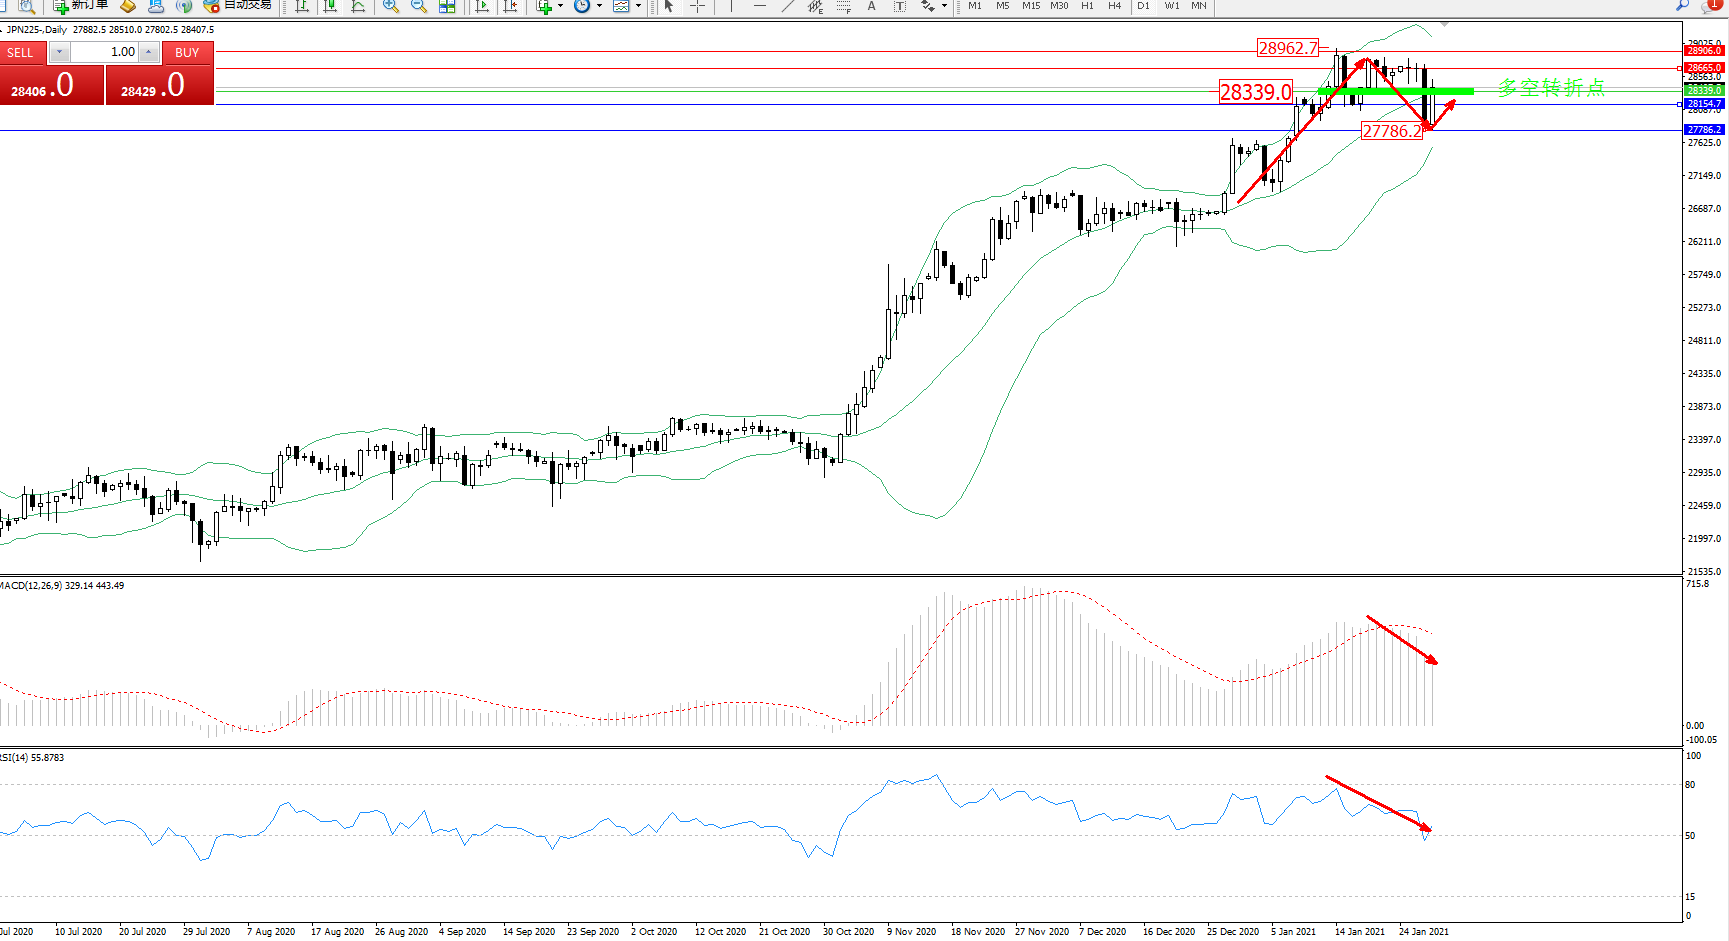The height and width of the screenshot is (941, 1729).
Task: Toggle AutoTrading (自动交易) on or off
Action: [238, 6]
